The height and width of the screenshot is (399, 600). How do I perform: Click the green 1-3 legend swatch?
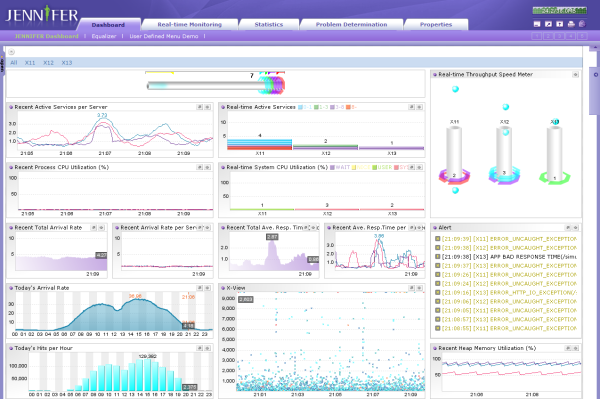[x=316, y=107]
